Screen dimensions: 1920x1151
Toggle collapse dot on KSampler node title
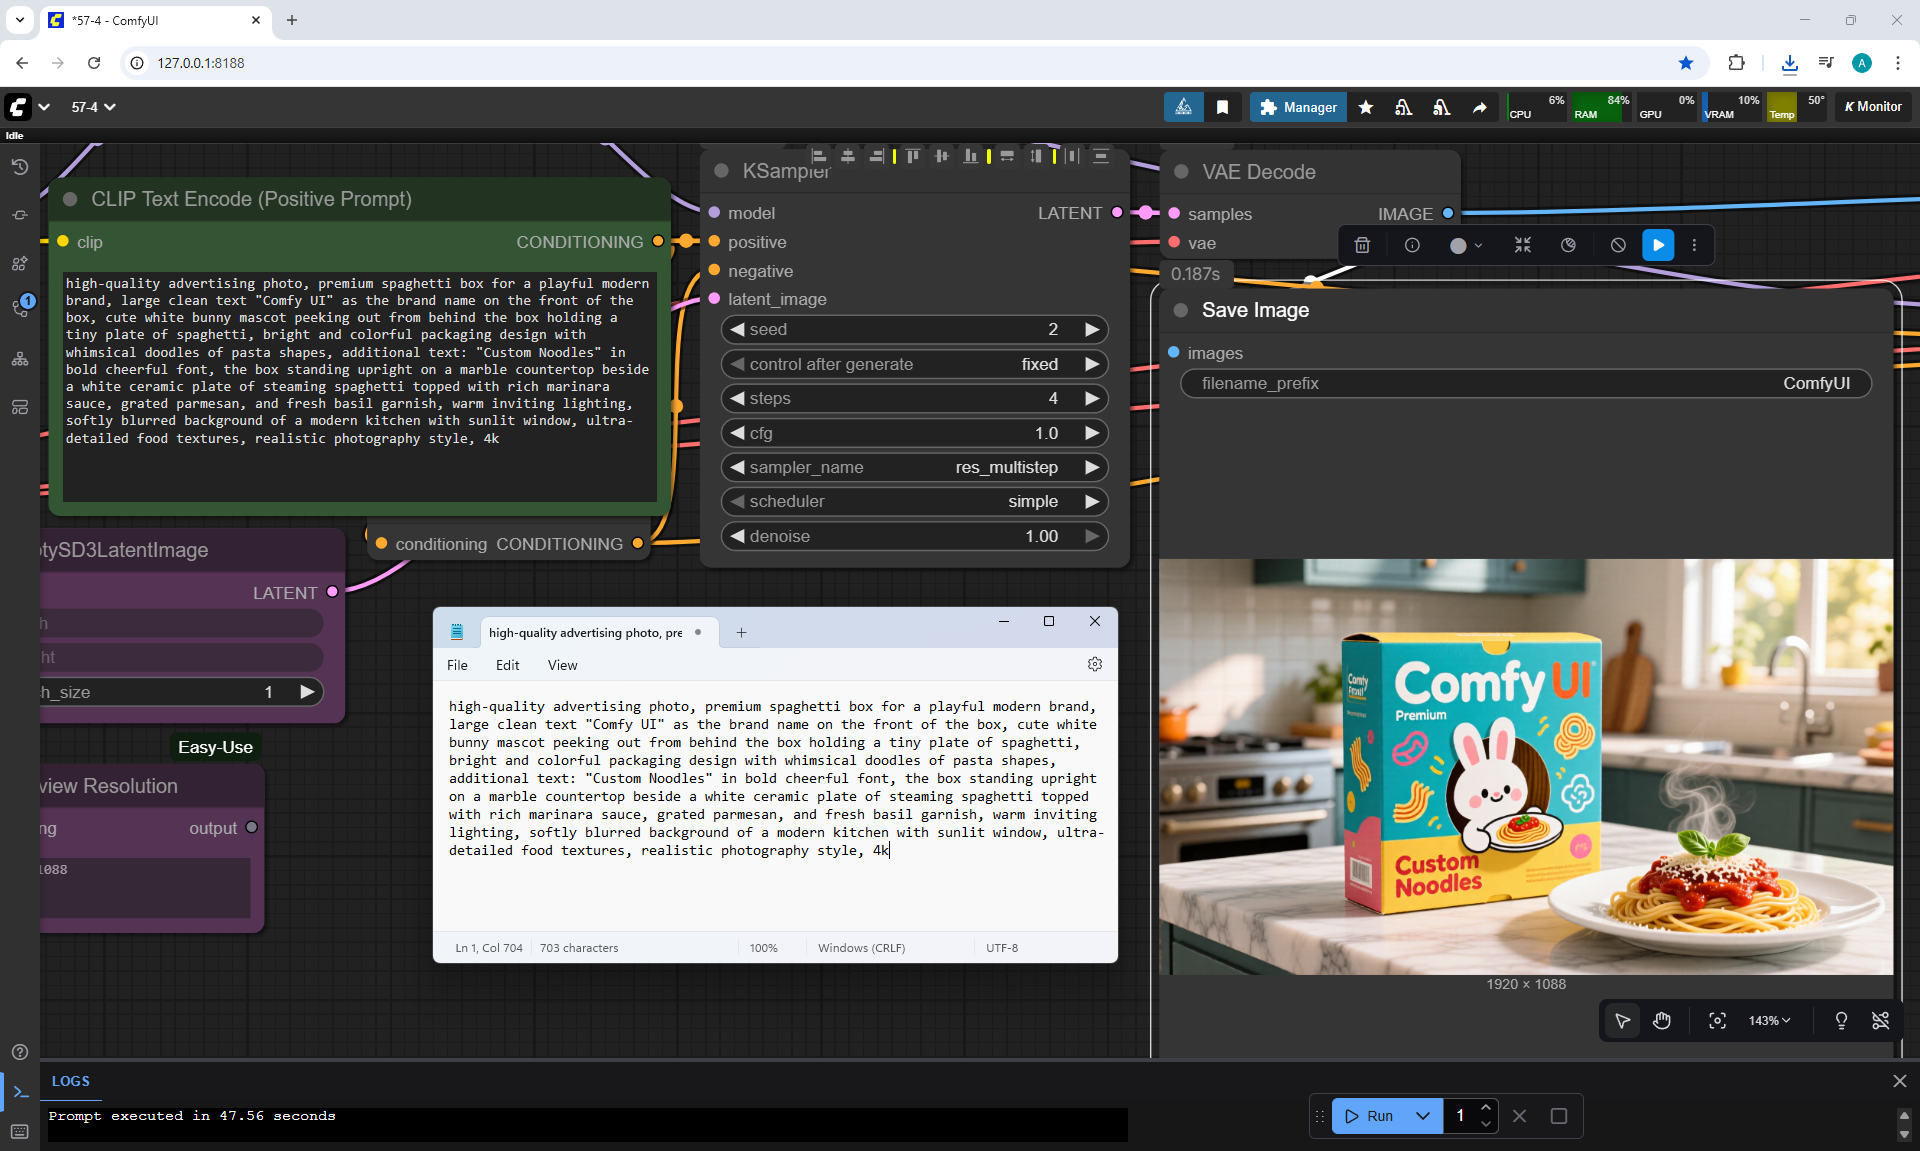point(721,171)
